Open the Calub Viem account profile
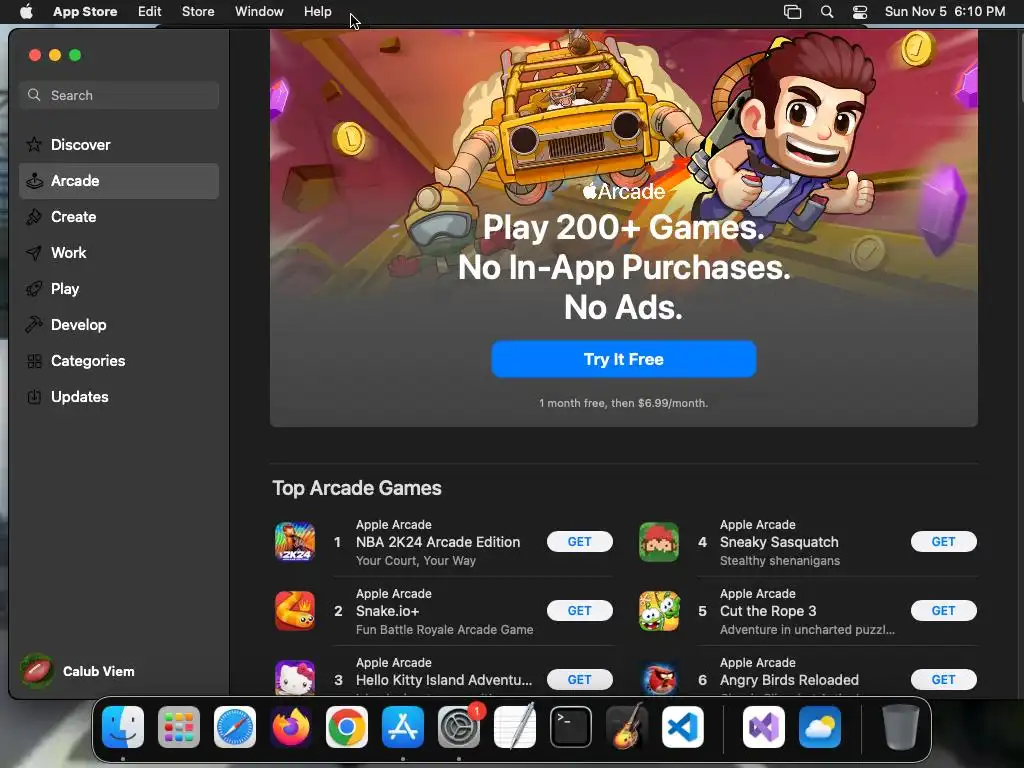Viewport: 1024px width, 768px height. tap(78, 671)
